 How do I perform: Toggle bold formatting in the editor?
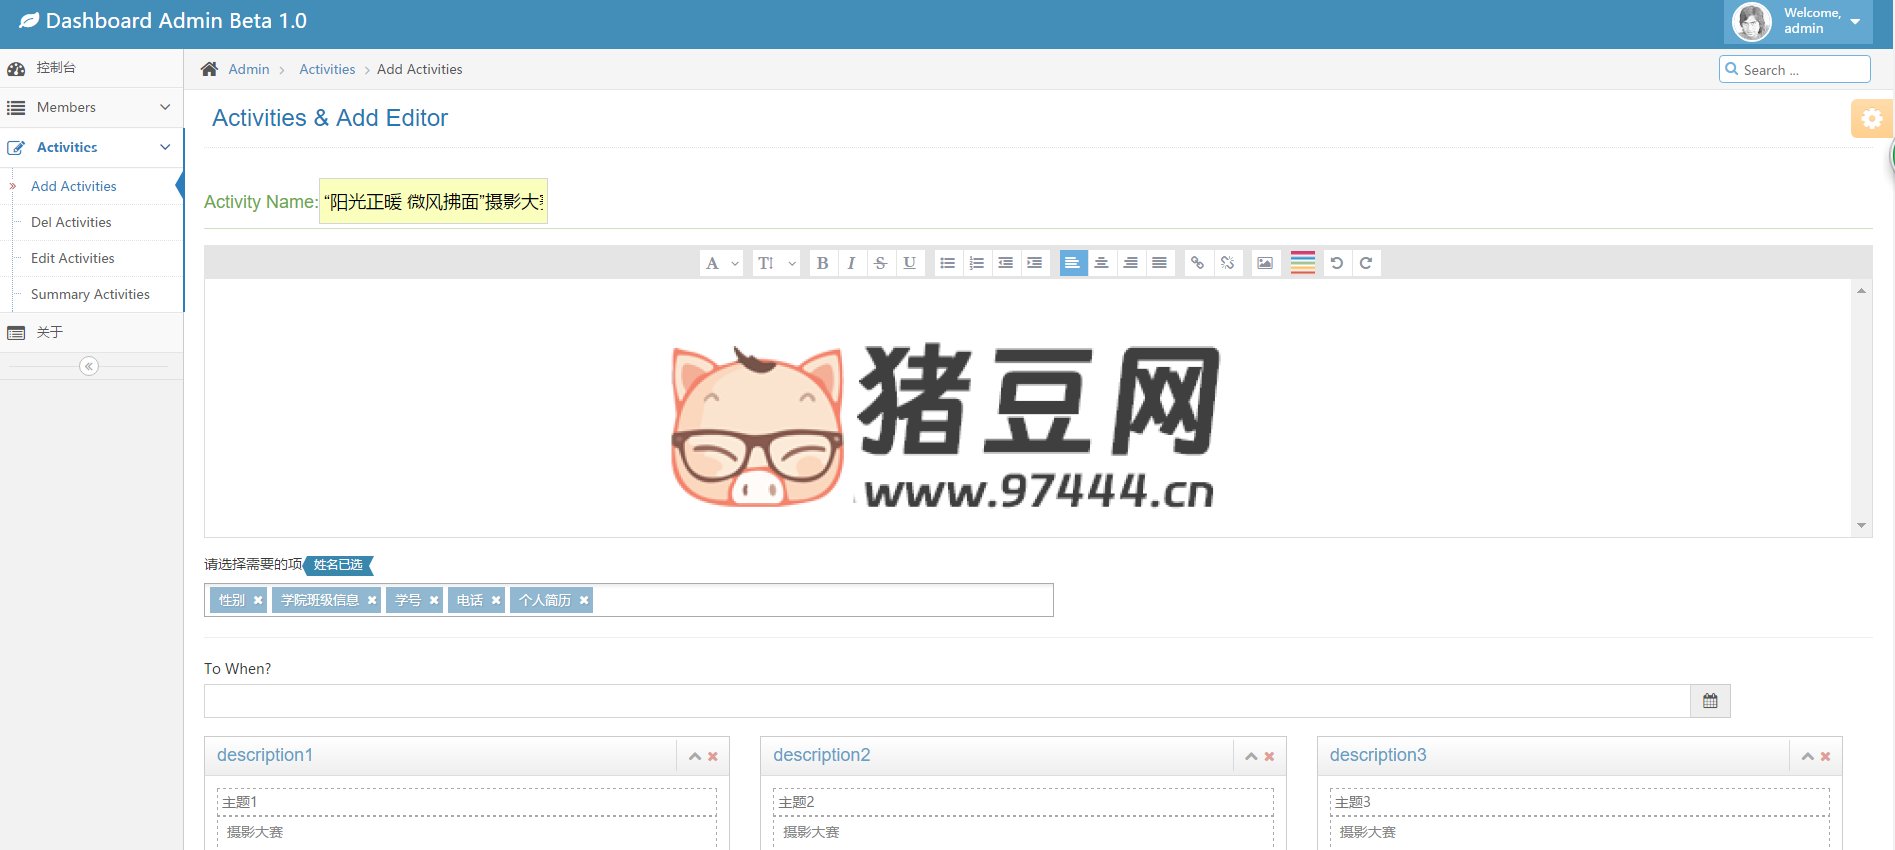click(822, 263)
